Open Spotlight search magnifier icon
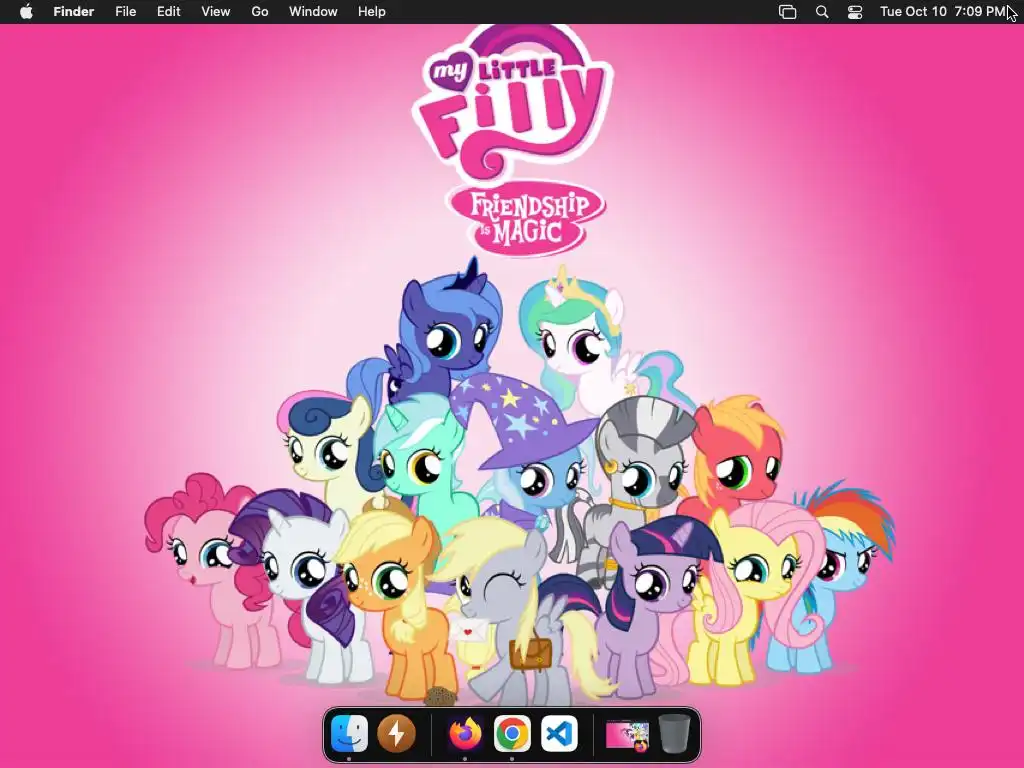1024x768 pixels. pos(822,12)
